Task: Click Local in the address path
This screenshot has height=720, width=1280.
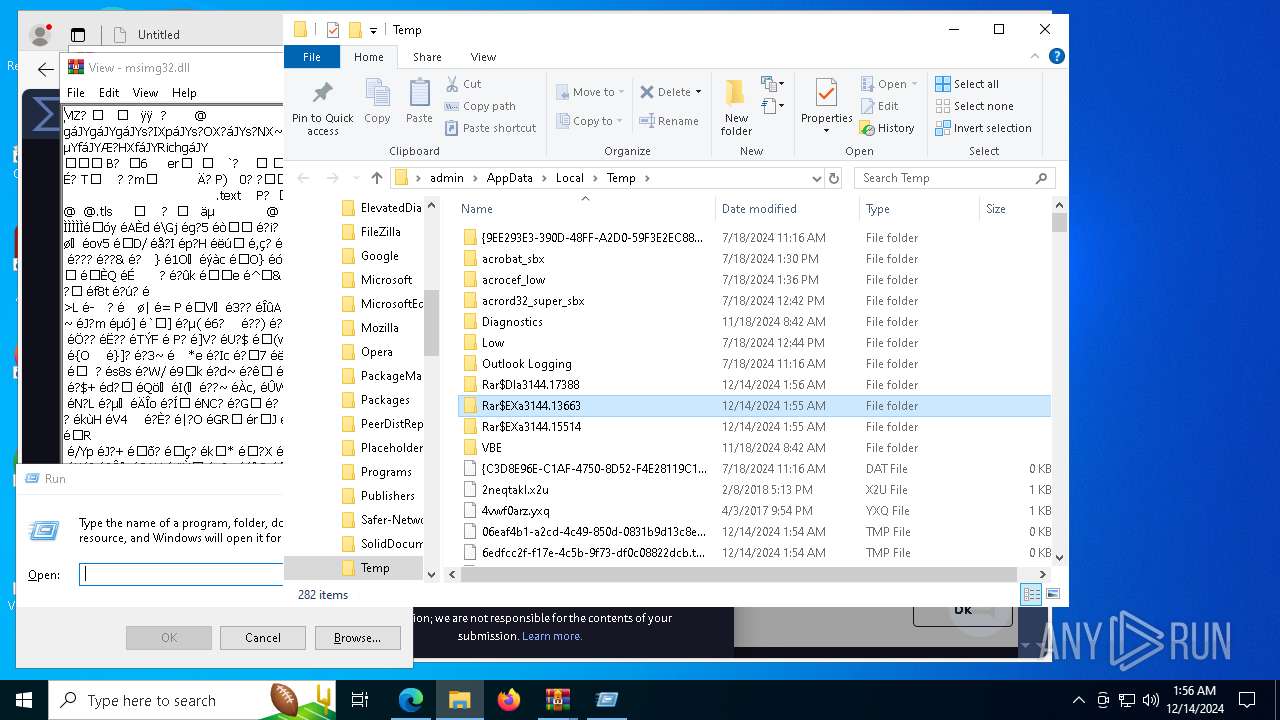Action: 570,178
